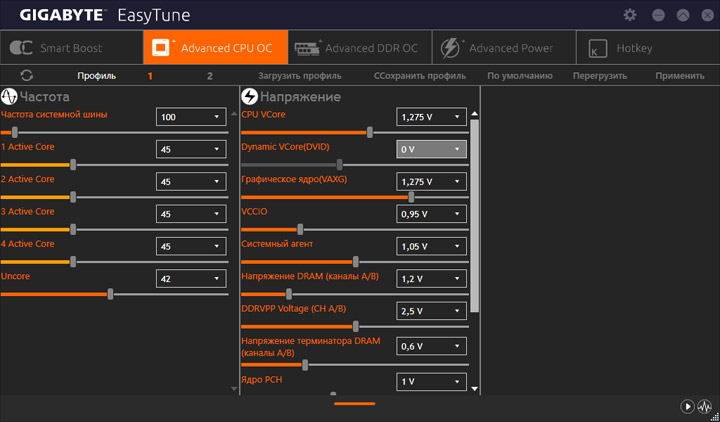The height and width of the screenshot is (422, 720).
Task: Click Применить to apply settings
Action: coord(680,76)
